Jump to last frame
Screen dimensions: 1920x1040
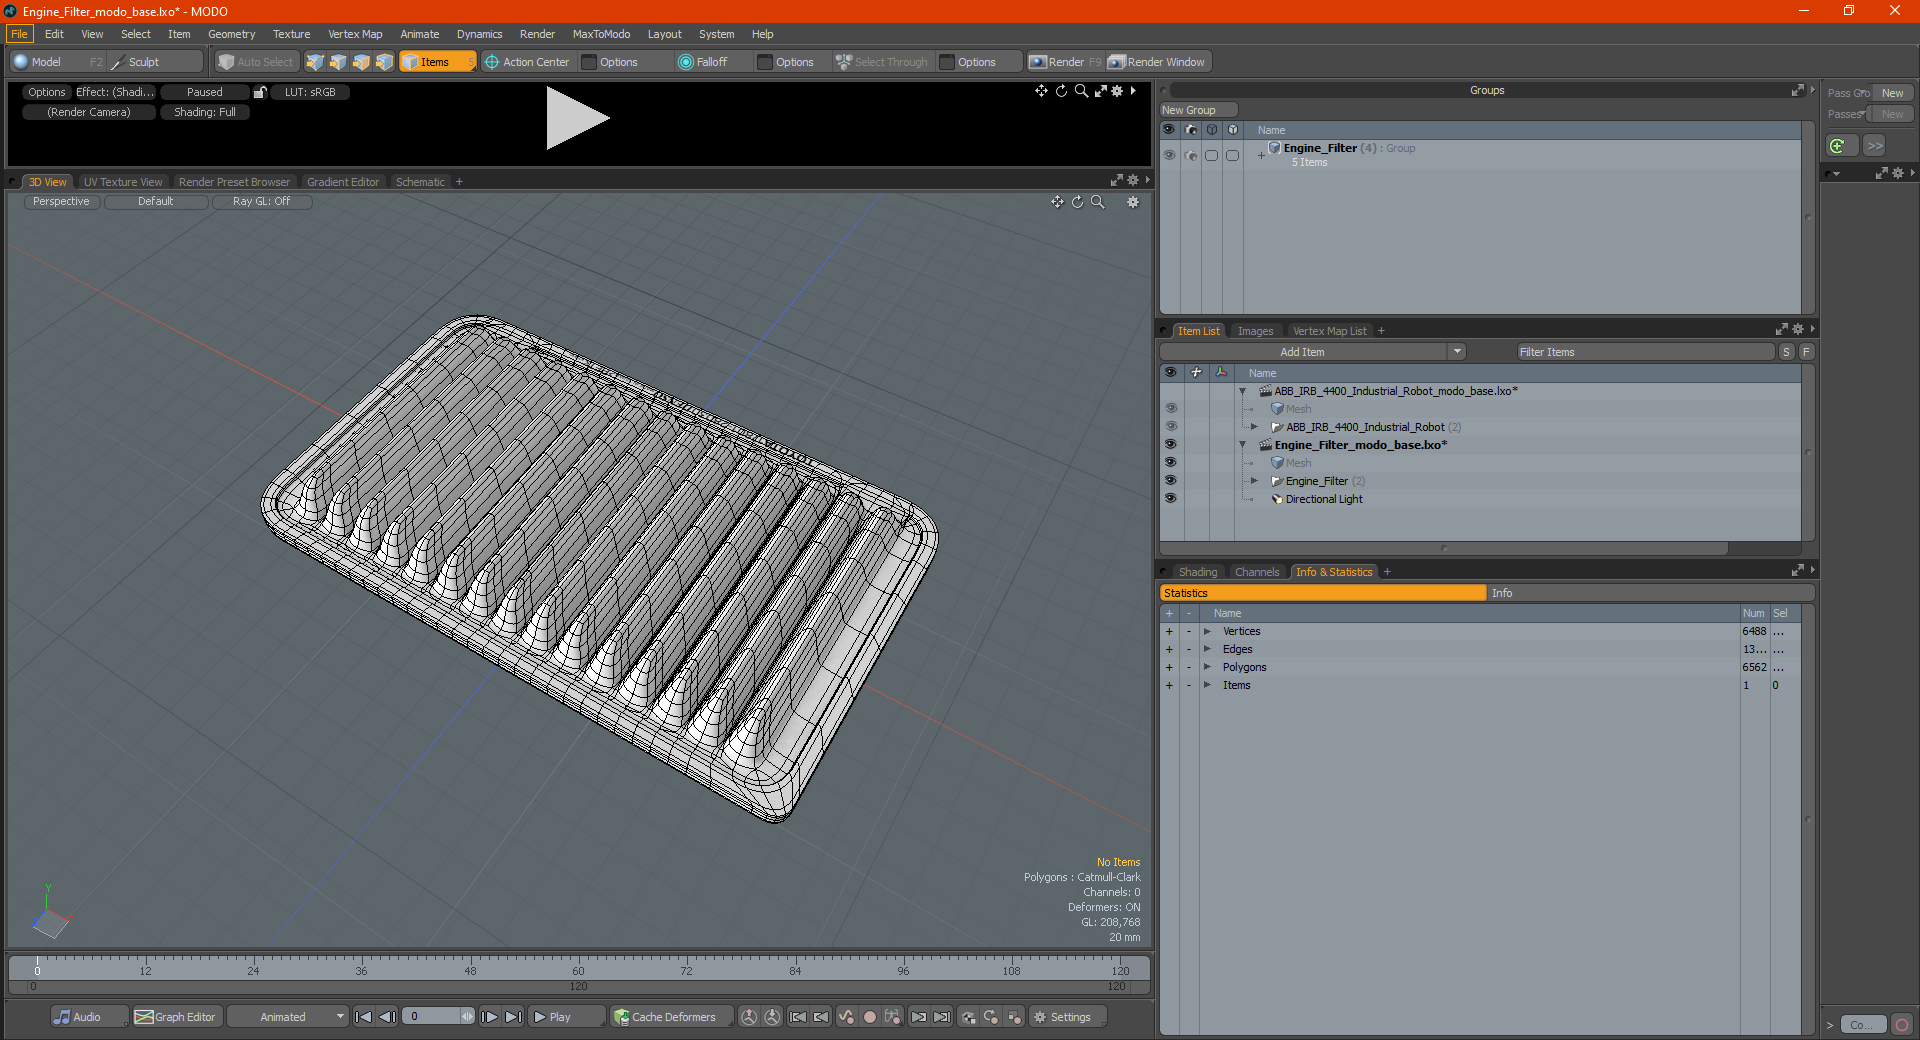(513, 1017)
